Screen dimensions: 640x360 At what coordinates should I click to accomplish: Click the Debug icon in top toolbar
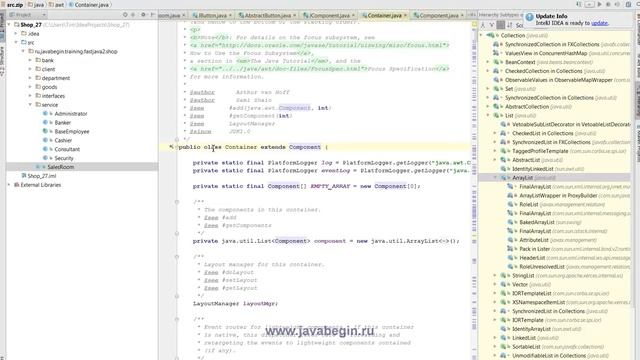[x=608, y=4]
